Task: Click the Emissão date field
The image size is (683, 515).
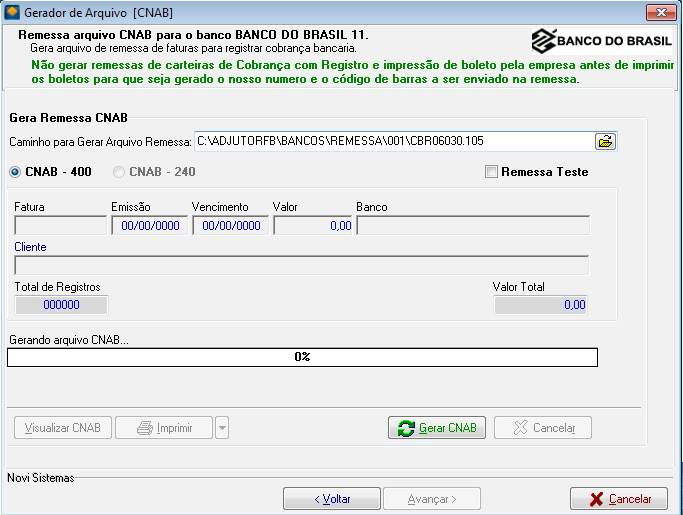Action: pos(149,226)
